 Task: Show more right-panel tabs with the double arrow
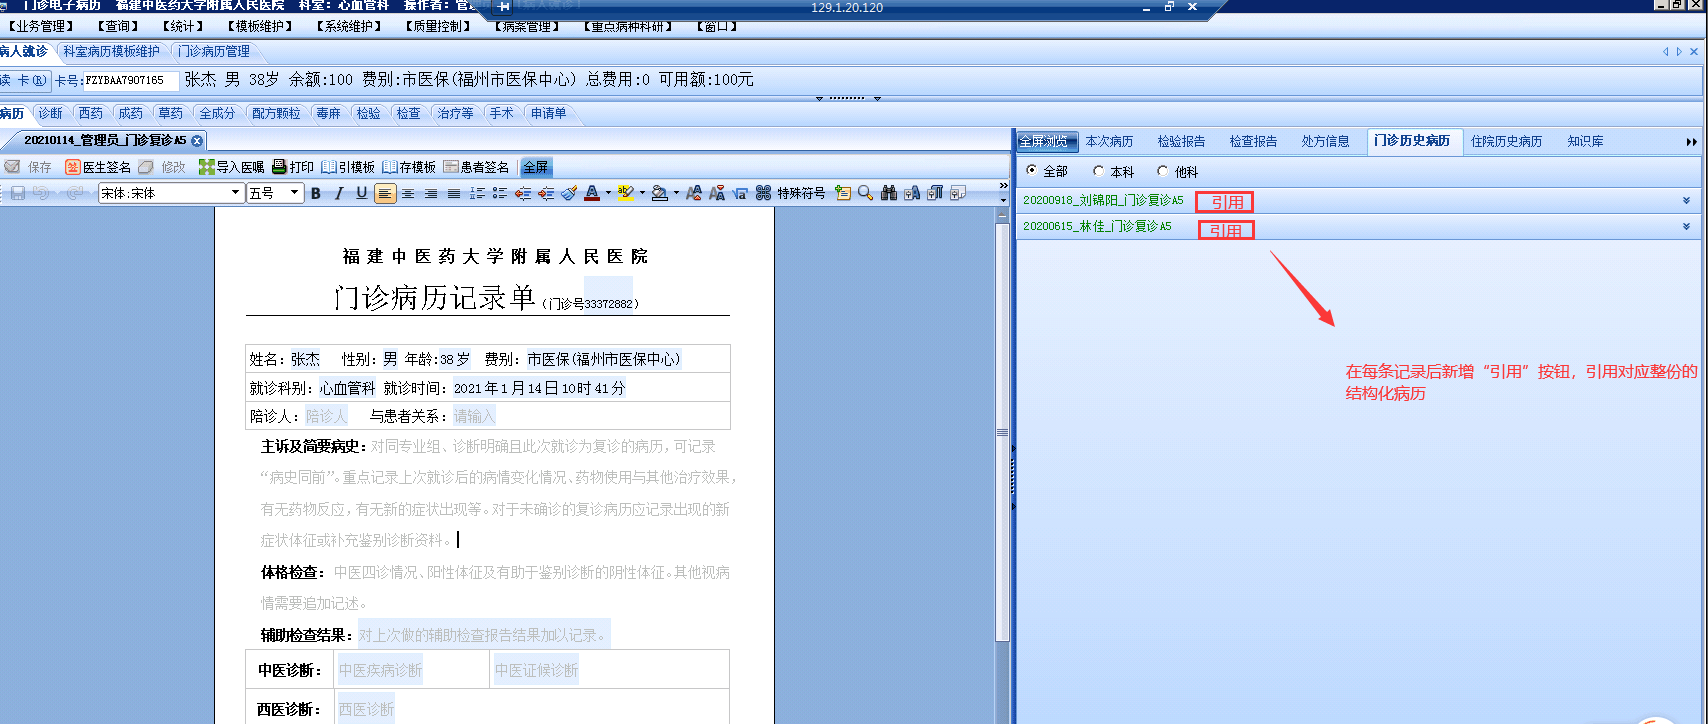coord(1691,142)
